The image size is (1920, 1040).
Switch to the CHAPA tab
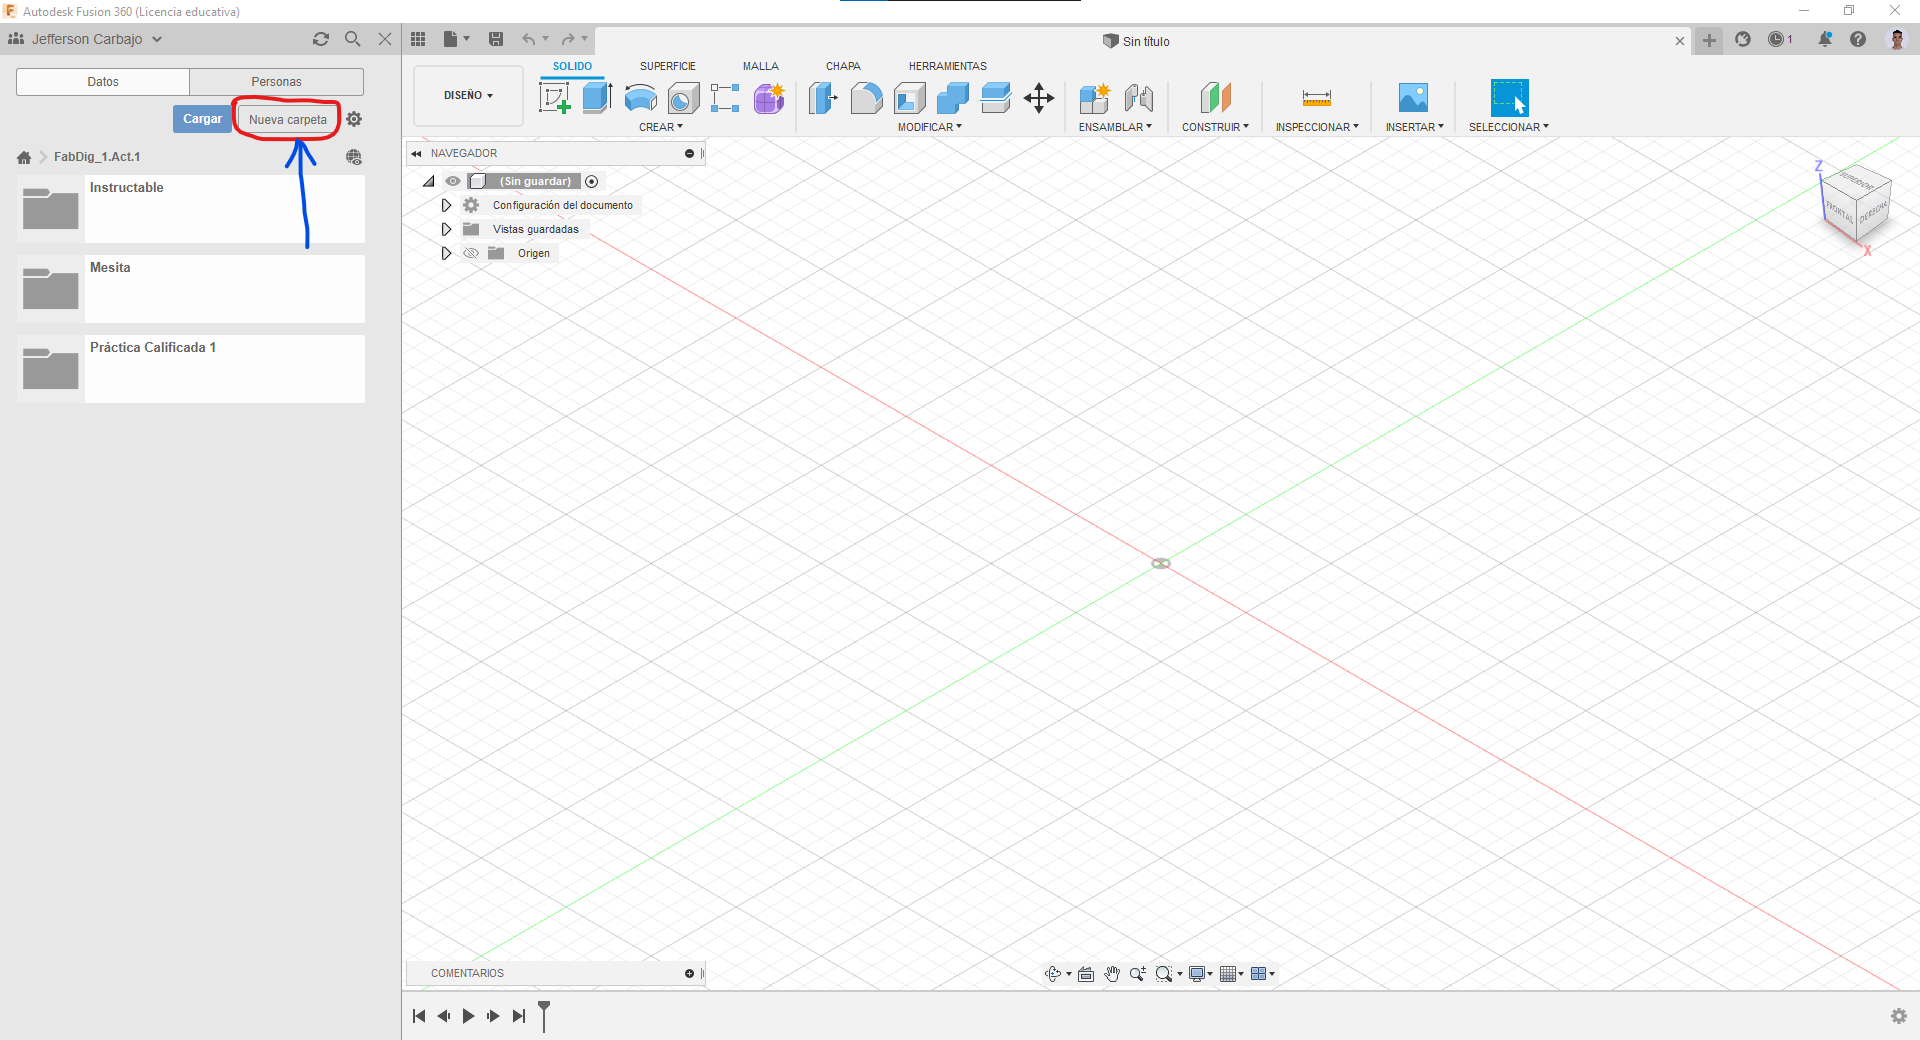843,66
